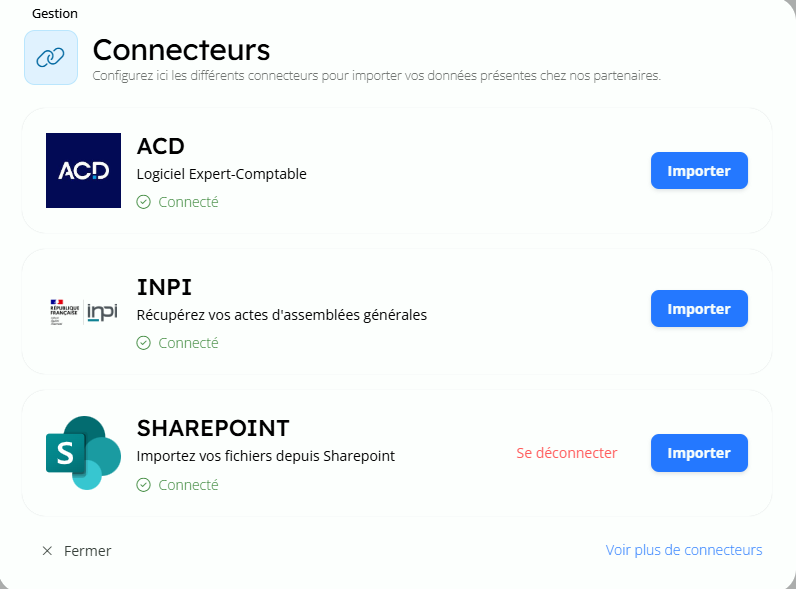Click SharePoint's green Connecté status text
Screen dimensions: 796x589
[x=188, y=485]
